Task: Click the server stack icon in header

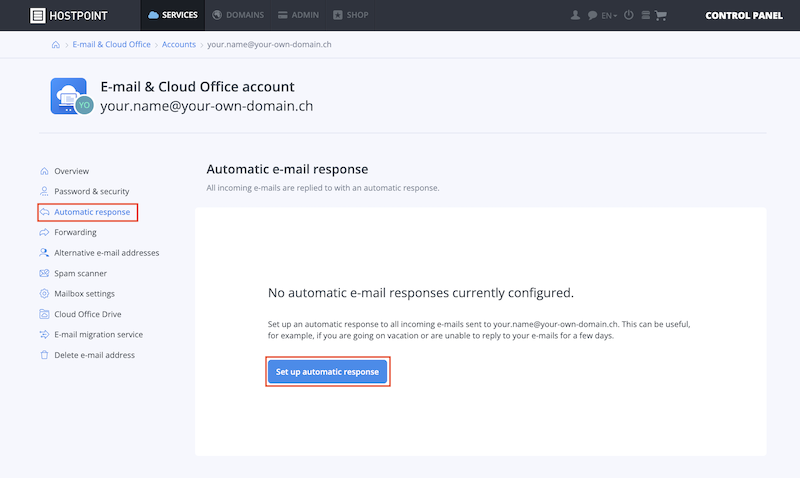Action: (x=645, y=15)
